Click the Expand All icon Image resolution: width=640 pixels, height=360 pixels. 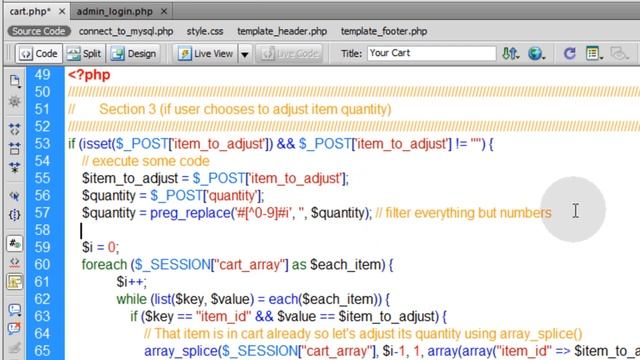click(15, 167)
